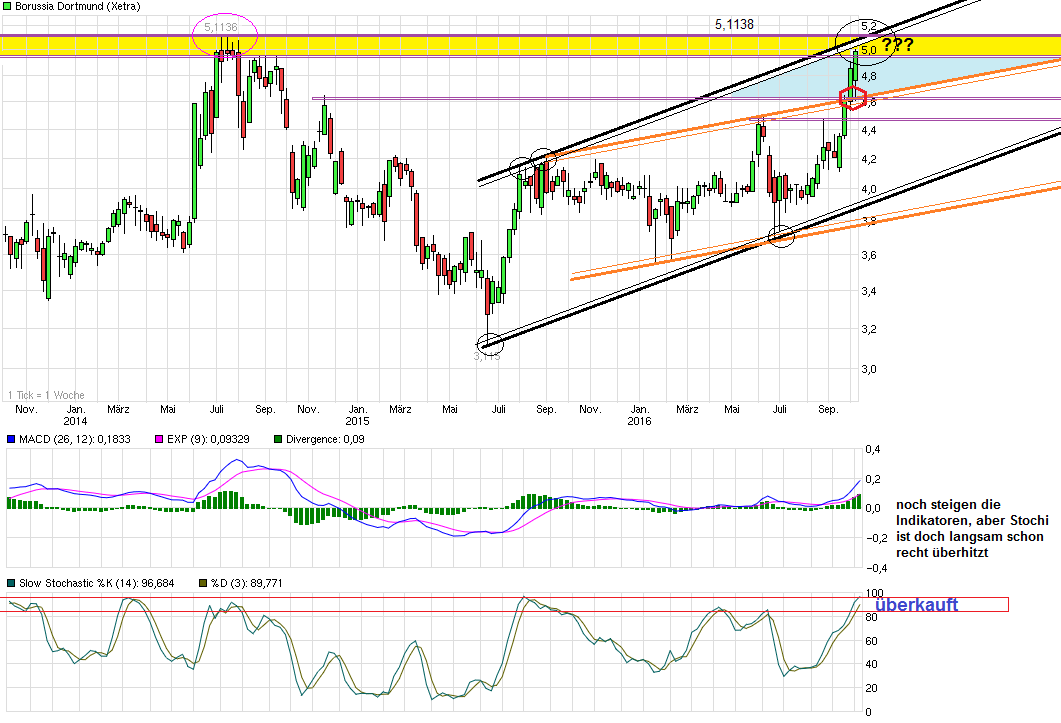Click the black '5,1138' resistance level label
Image resolution: width=1061 pixels, height=723 pixels.
click(734, 24)
